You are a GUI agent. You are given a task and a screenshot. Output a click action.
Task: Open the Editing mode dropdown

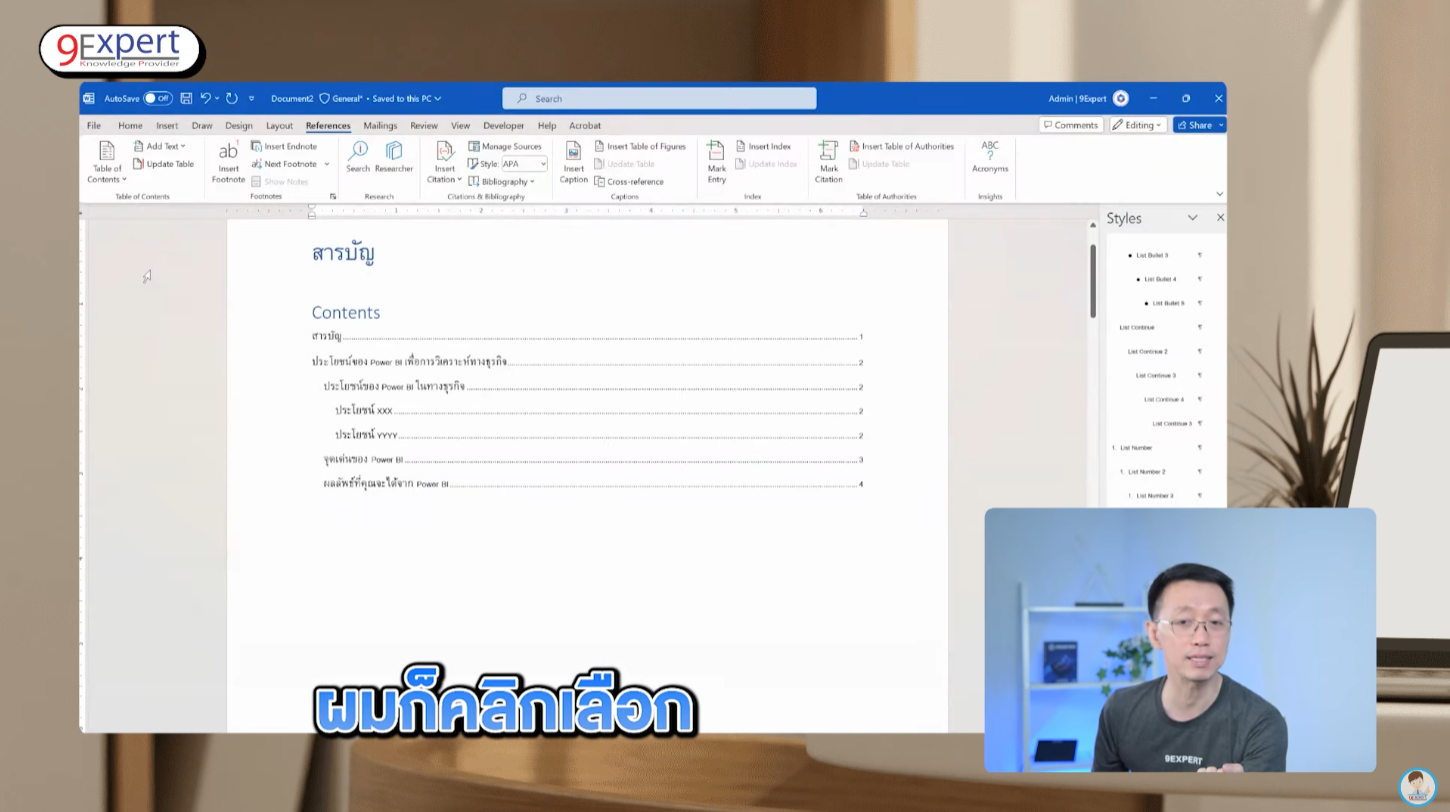(x=1138, y=125)
